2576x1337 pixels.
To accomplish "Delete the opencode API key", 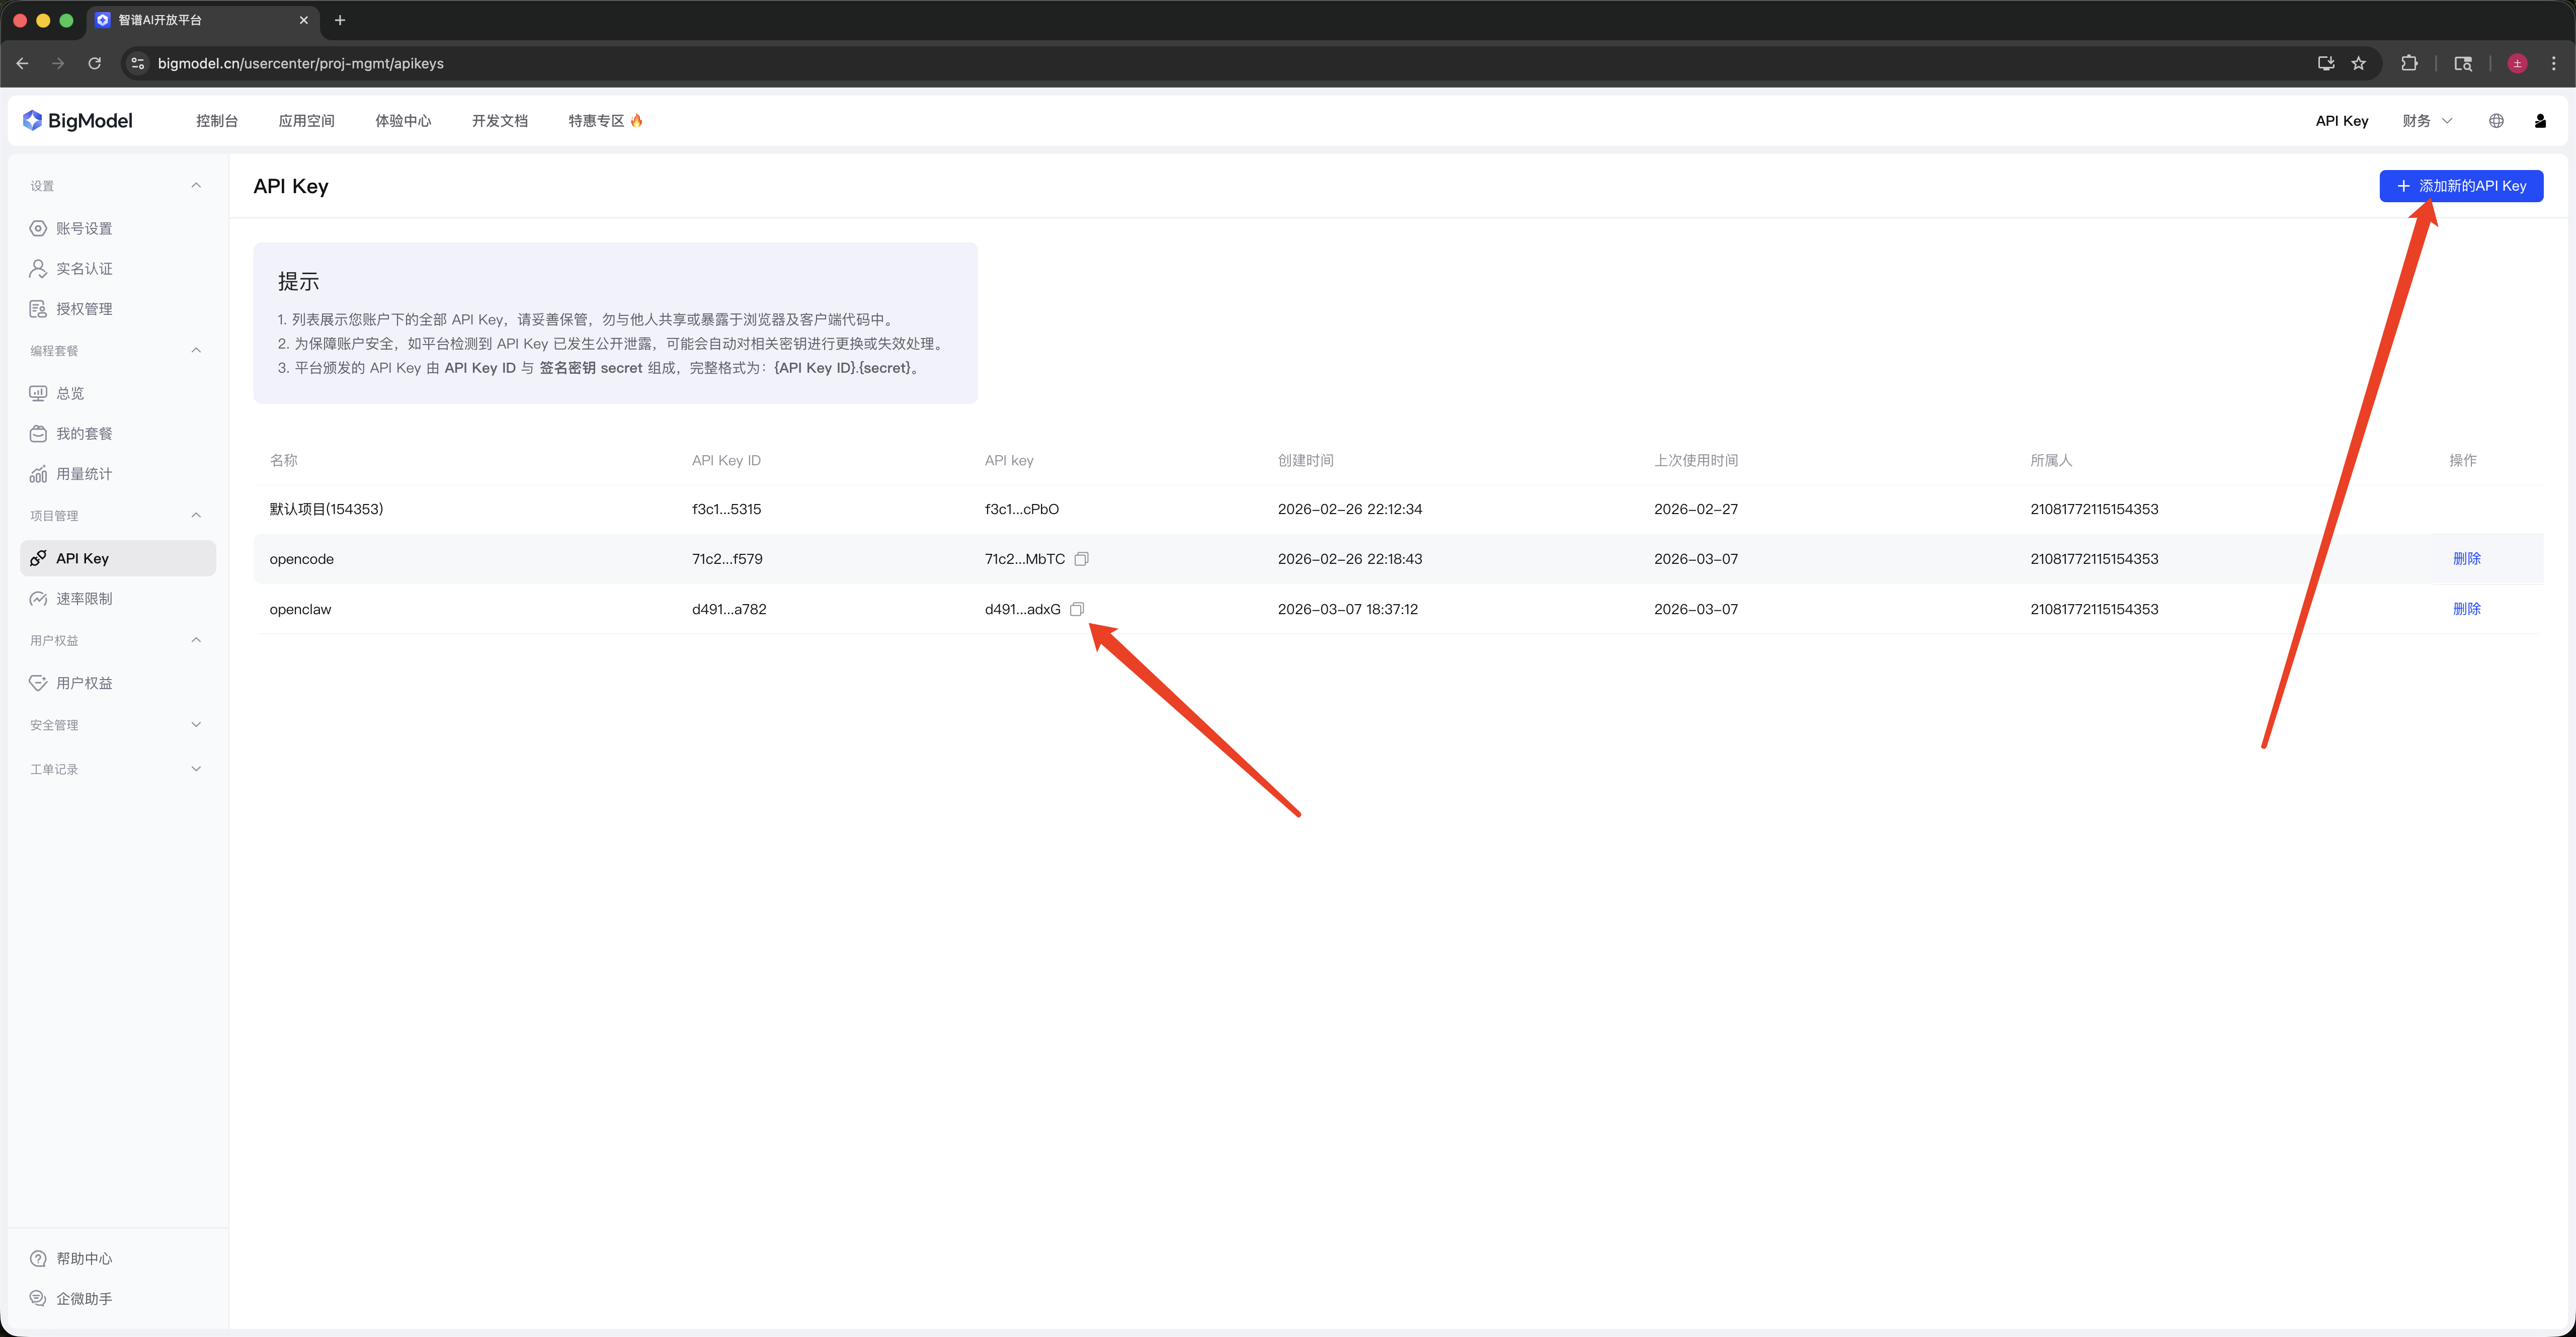I will (2466, 559).
